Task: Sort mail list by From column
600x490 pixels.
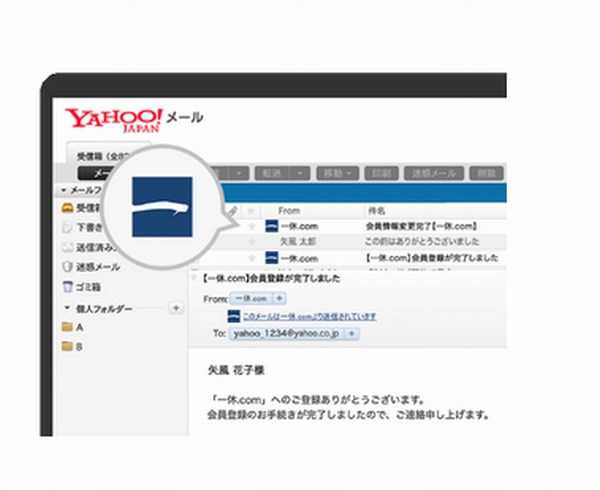Action: (289, 211)
